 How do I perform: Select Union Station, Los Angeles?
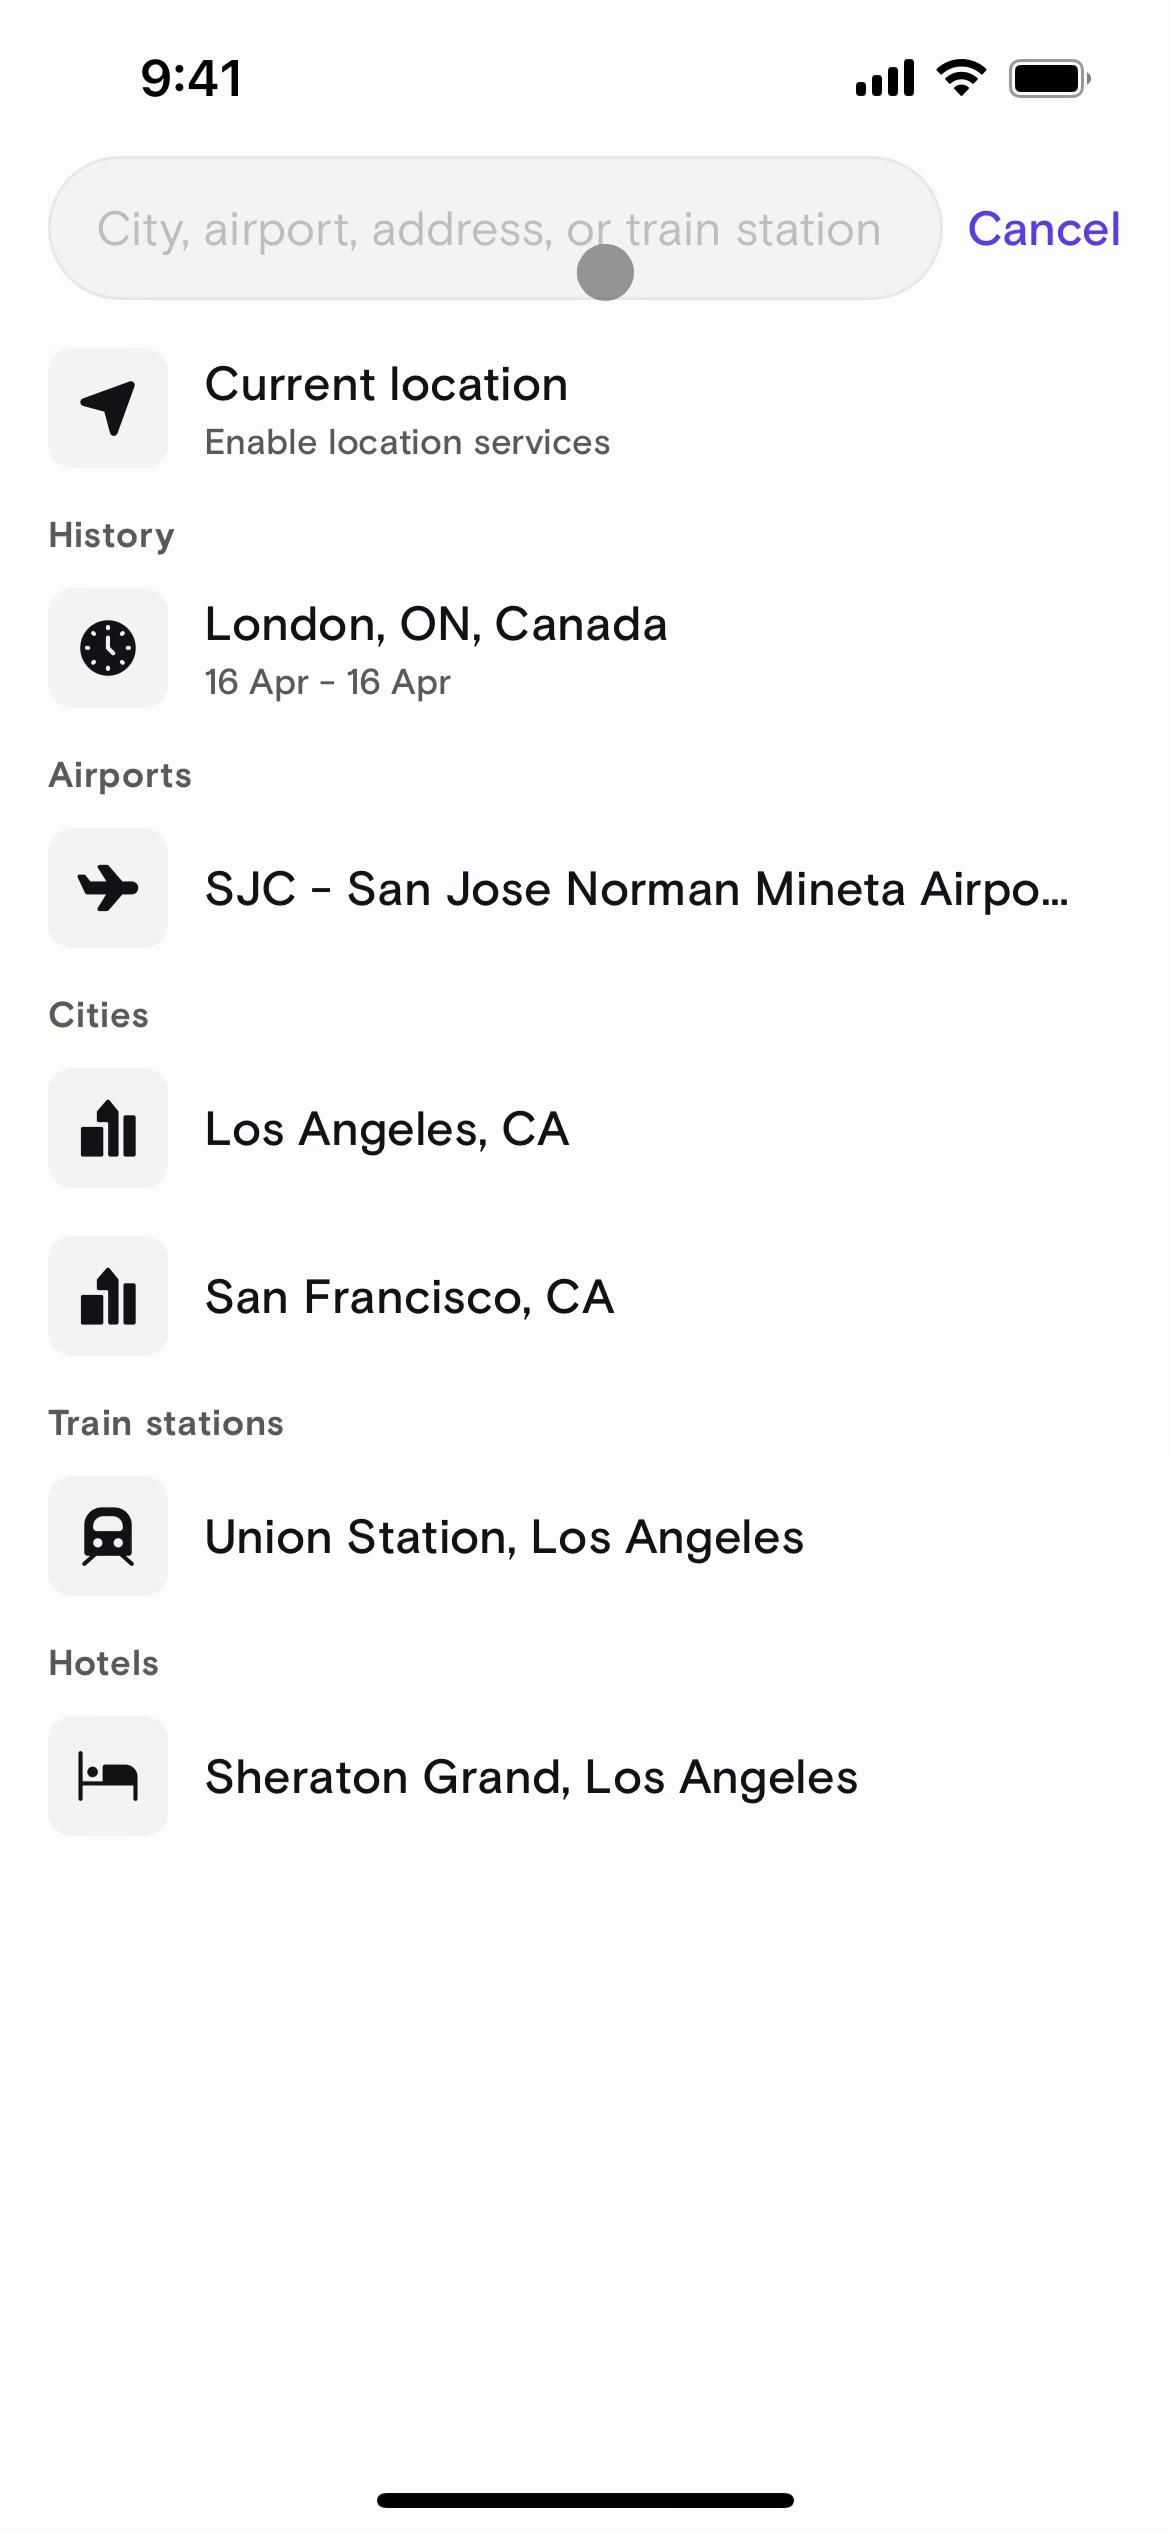pyautogui.click(x=504, y=1537)
